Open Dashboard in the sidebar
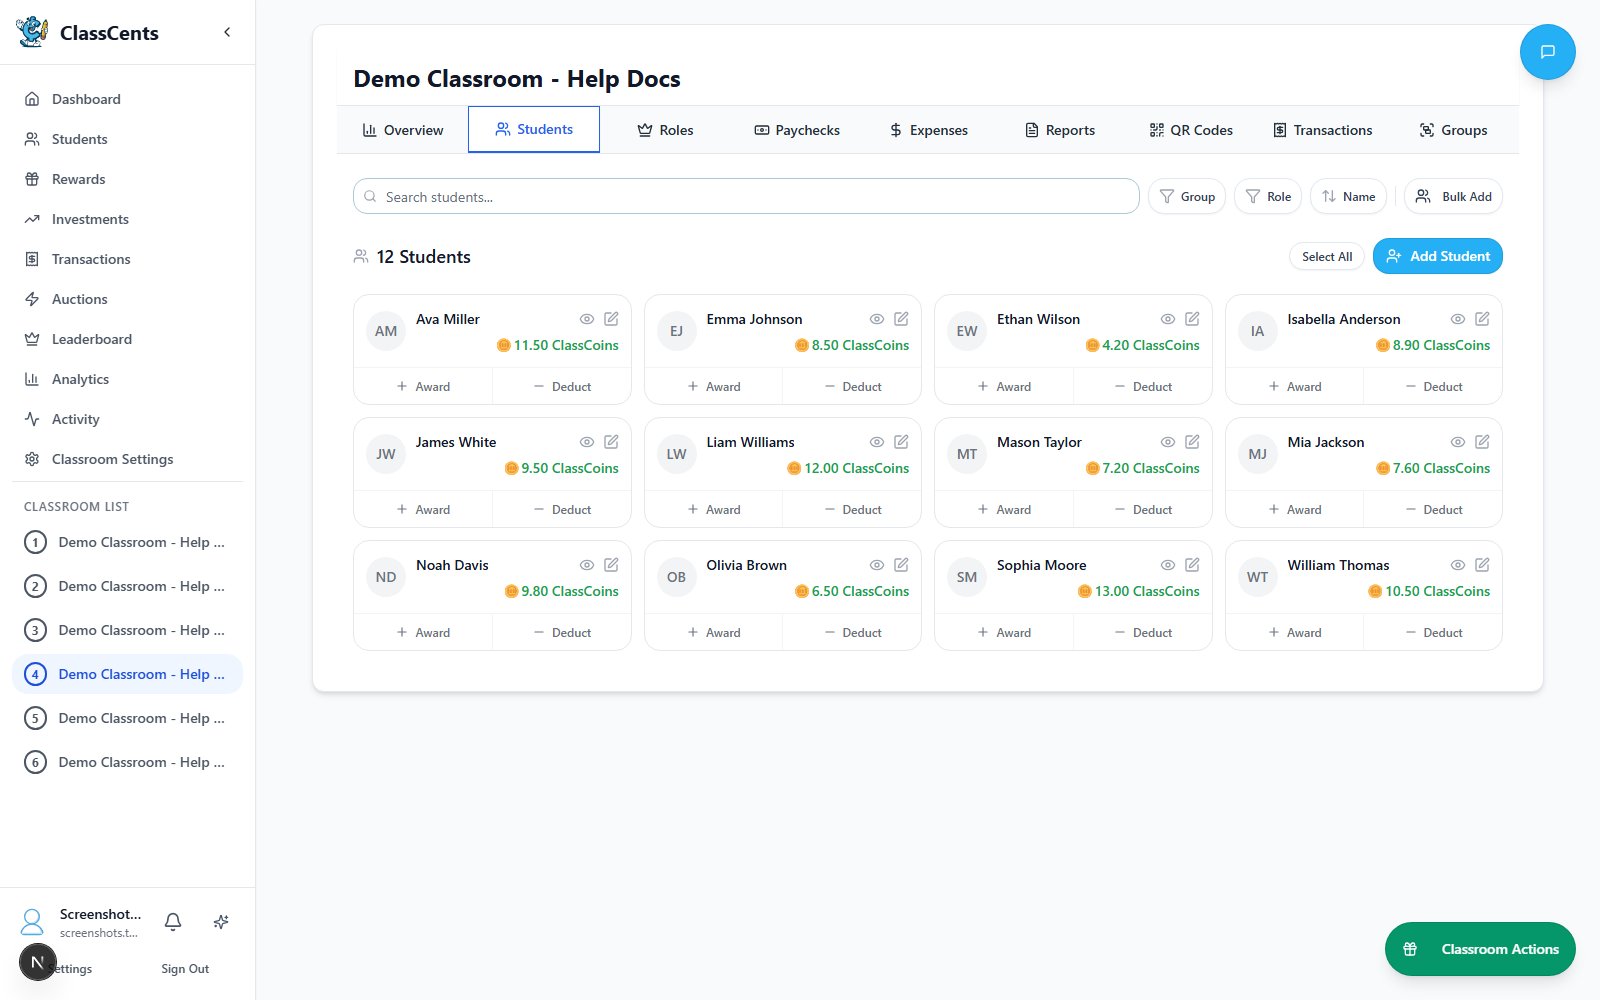Image resolution: width=1600 pixels, height=1000 pixels. click(127, 99)
